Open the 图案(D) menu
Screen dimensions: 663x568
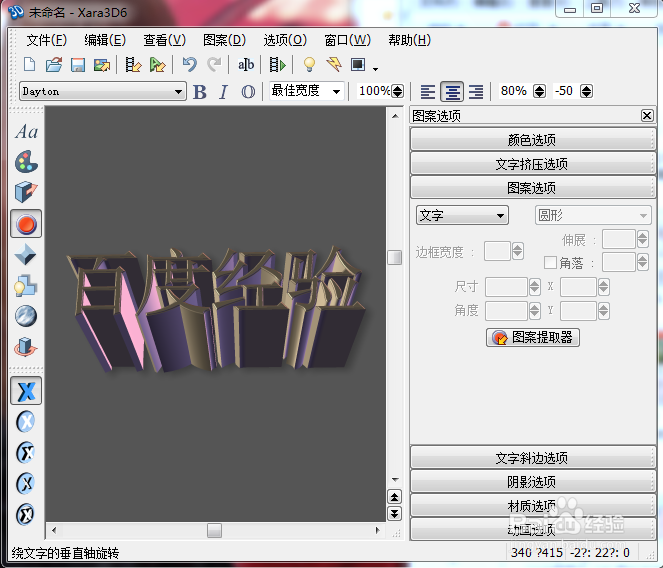pos(224,41)
